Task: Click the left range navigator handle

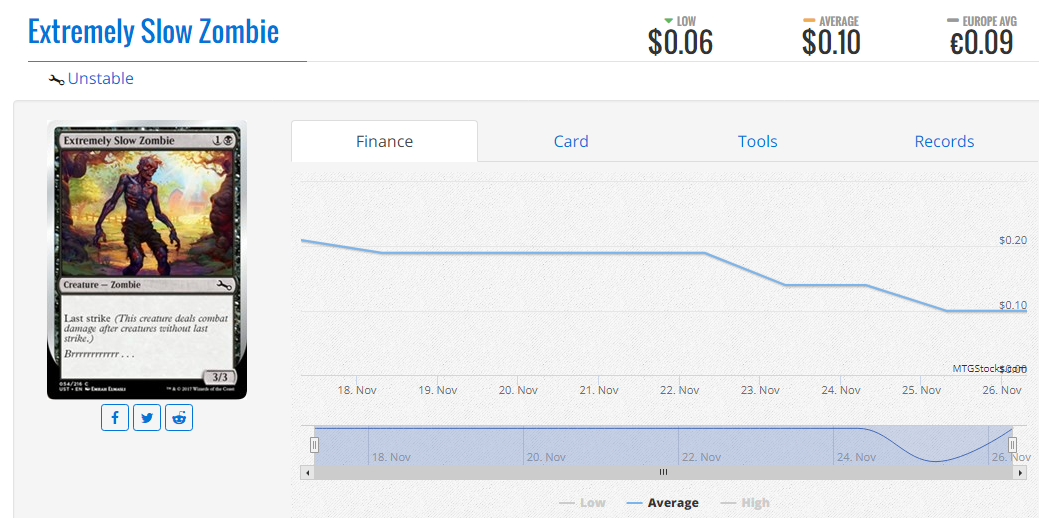Action: 315,444
